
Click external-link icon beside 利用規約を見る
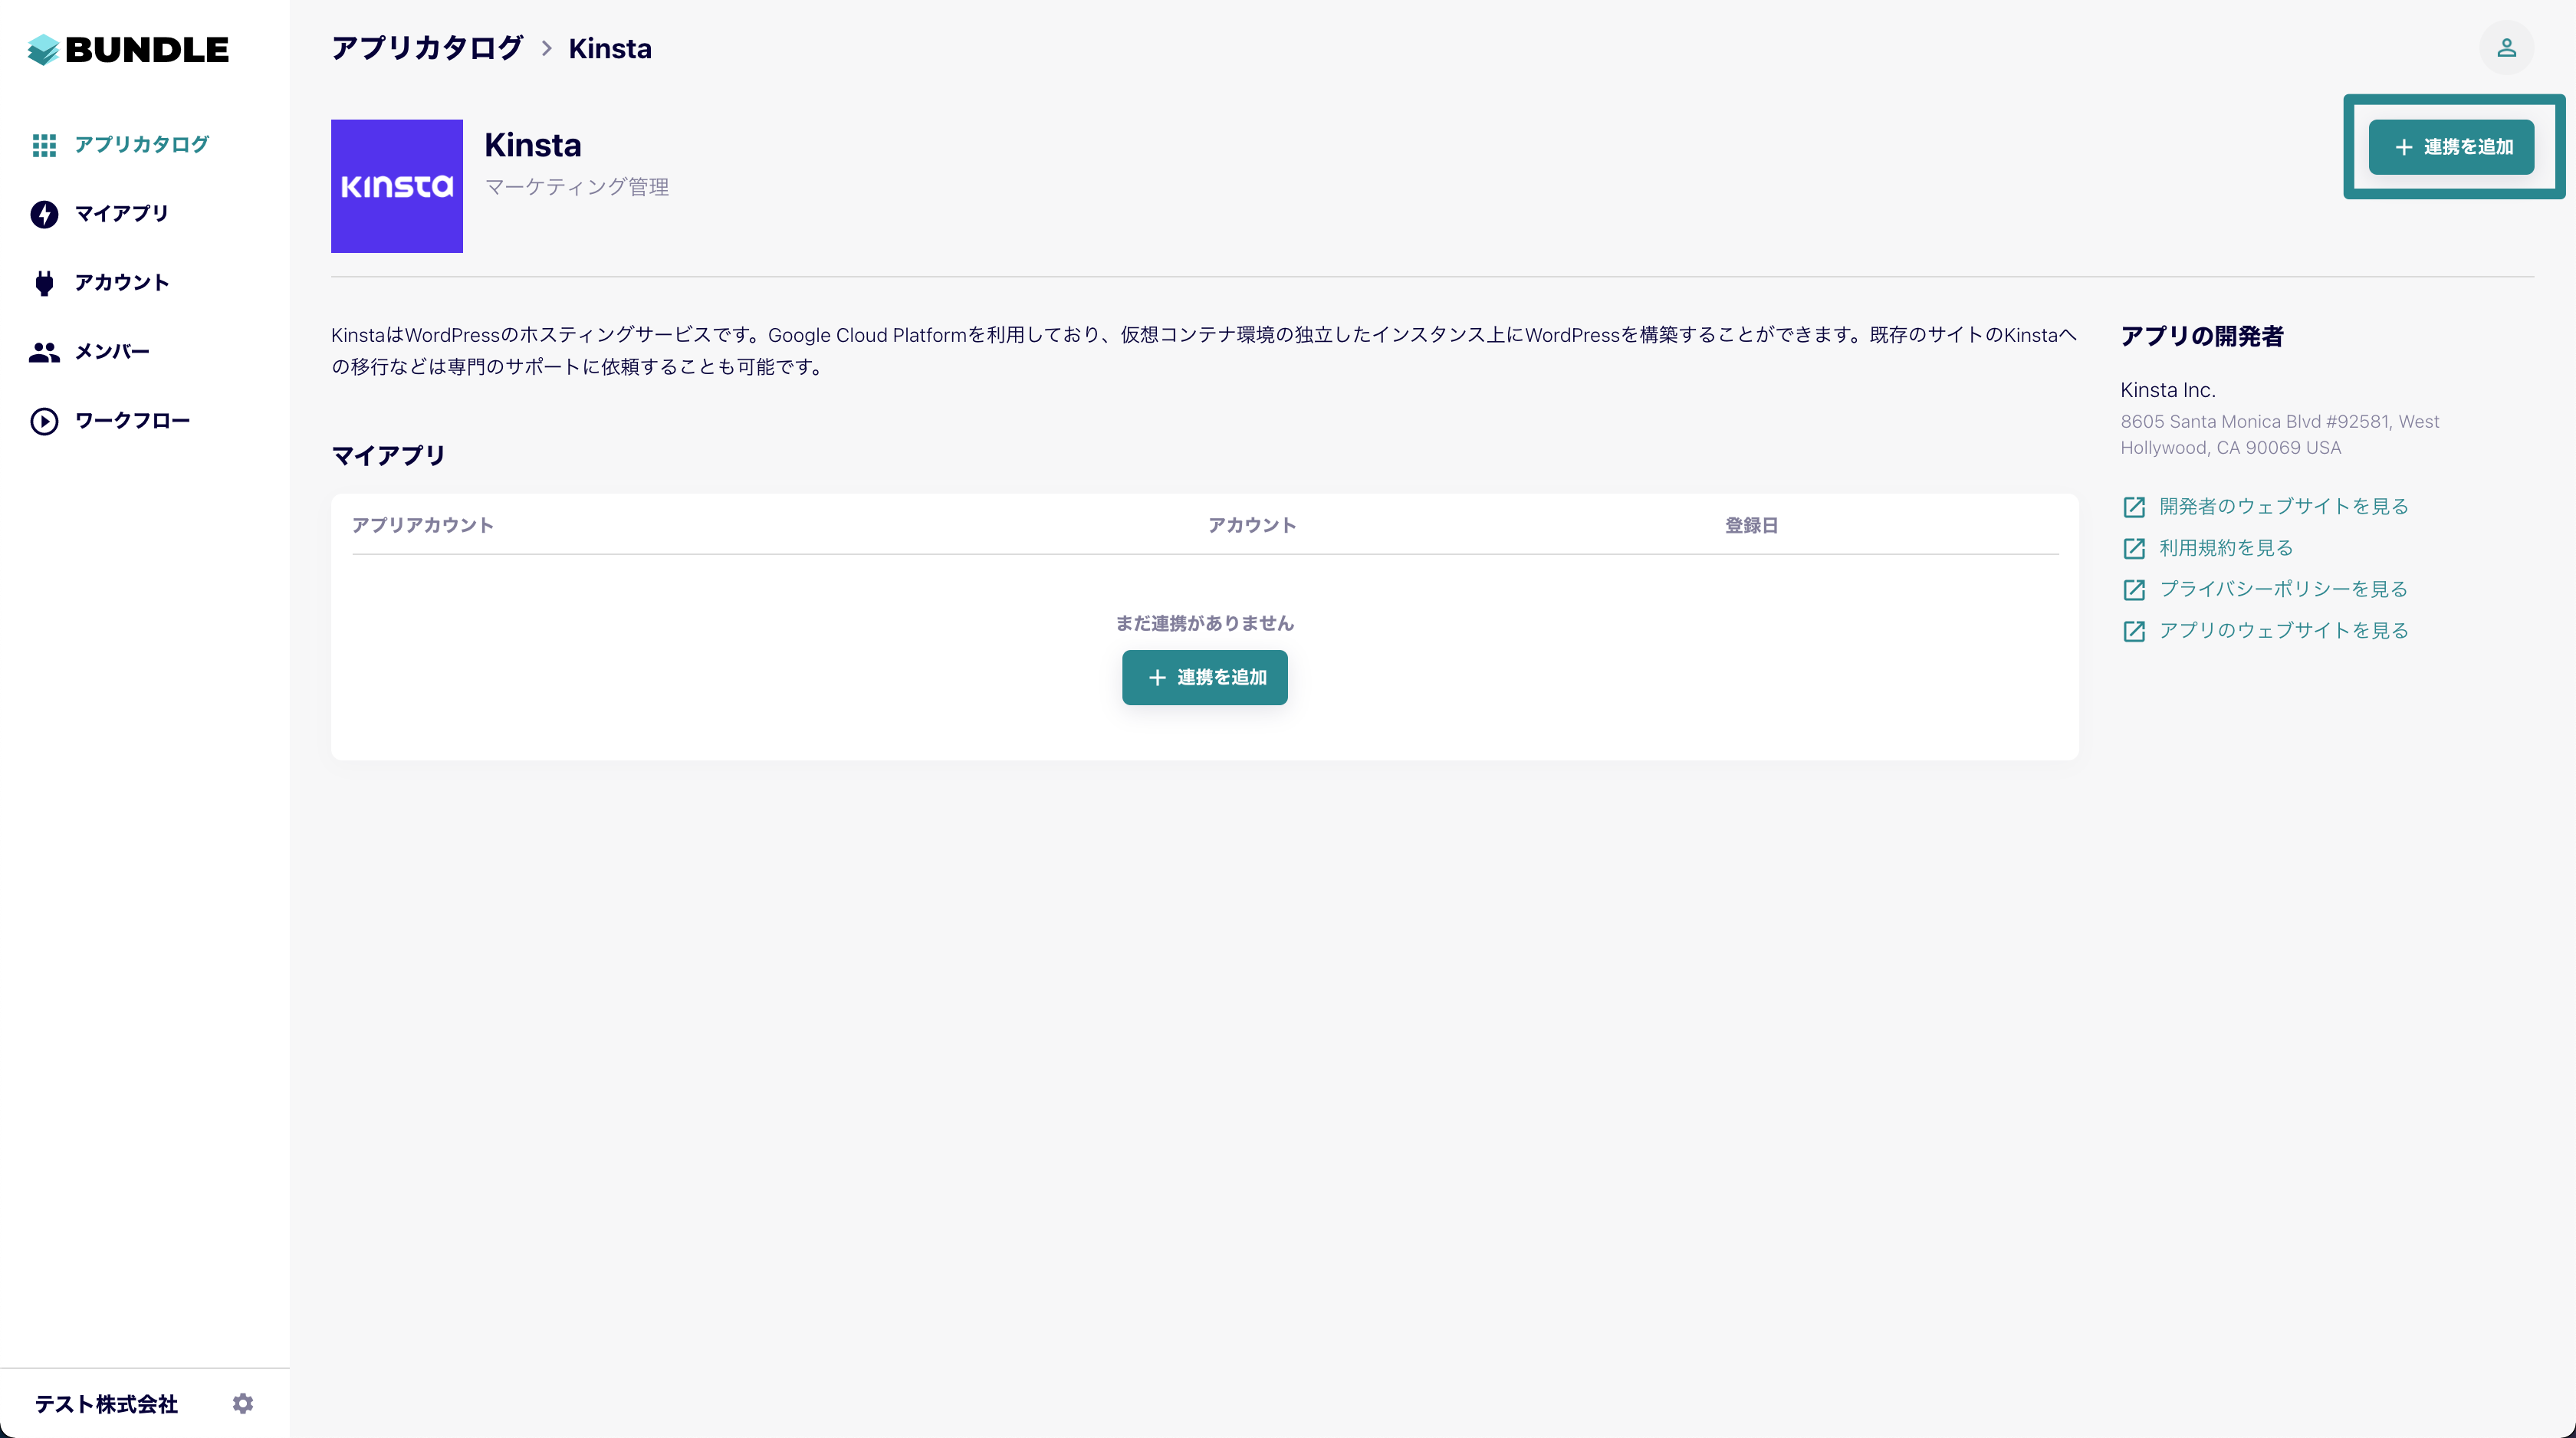point(2133,548)
